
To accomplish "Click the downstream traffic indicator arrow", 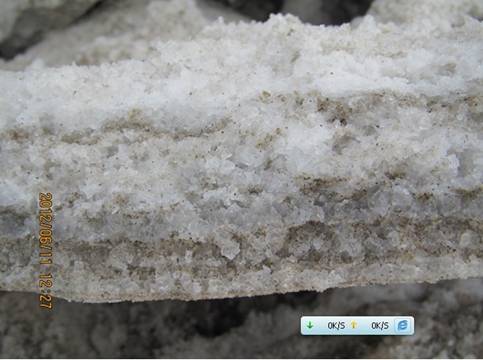I will tap(310, 325).
